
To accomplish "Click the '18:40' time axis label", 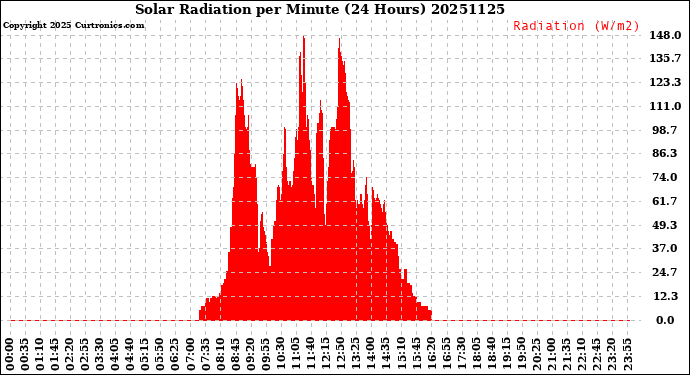I will tap(492, 355).
